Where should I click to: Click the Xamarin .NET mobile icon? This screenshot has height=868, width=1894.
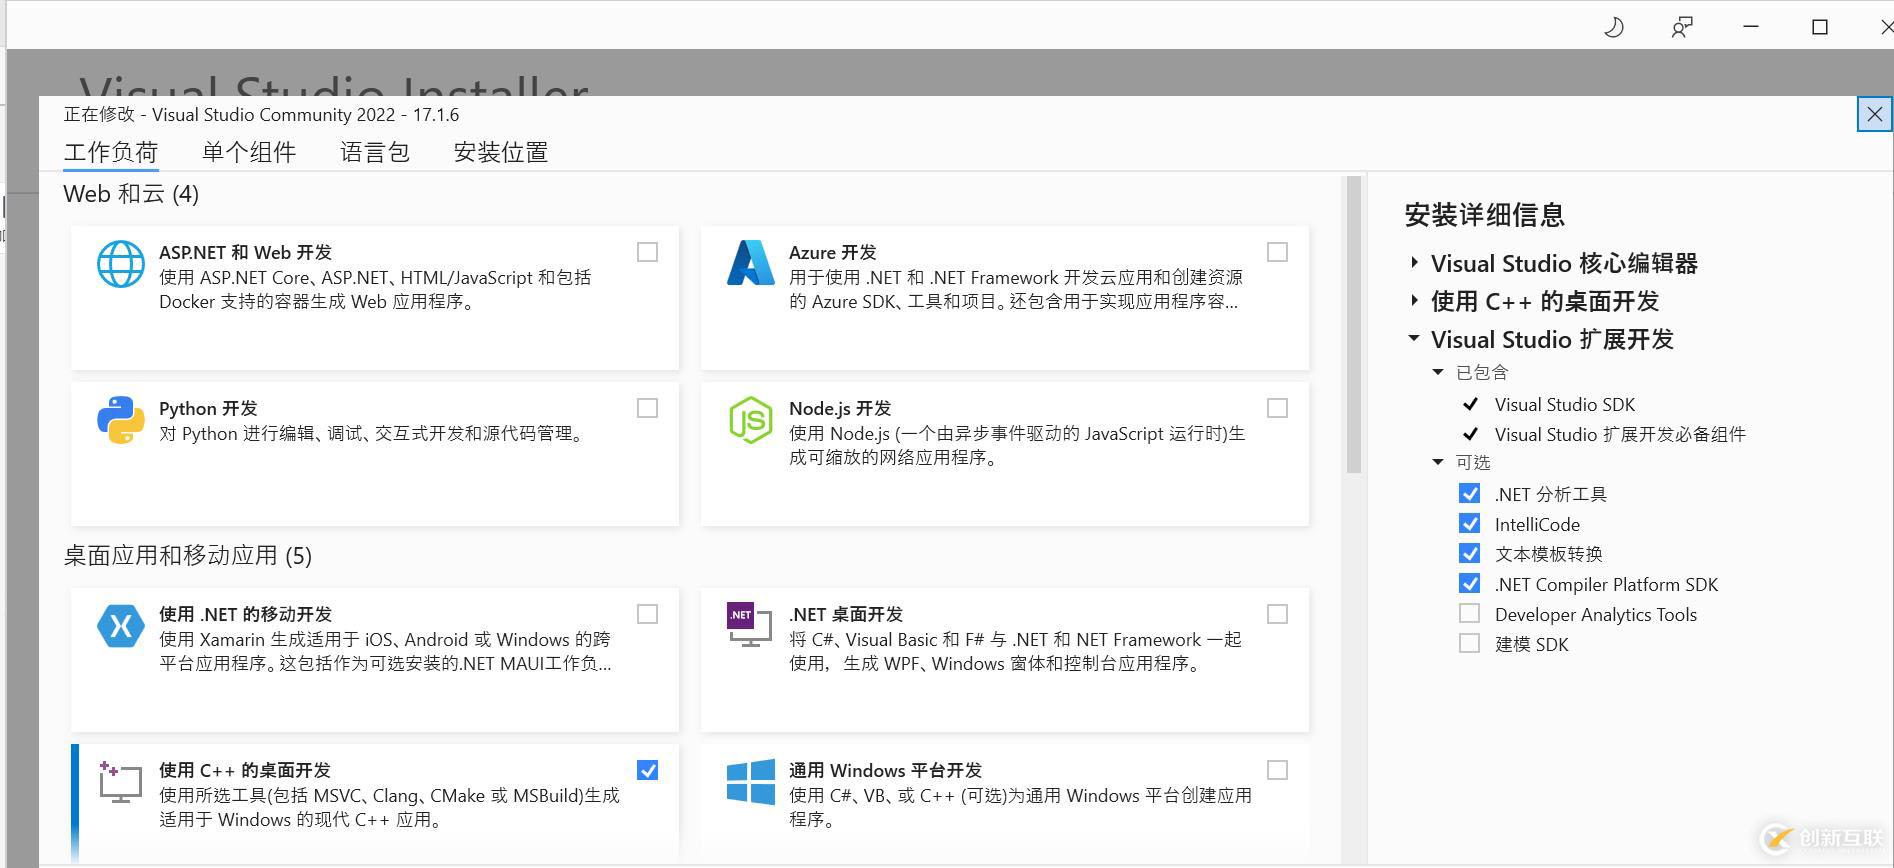click(x=120, y=626)
